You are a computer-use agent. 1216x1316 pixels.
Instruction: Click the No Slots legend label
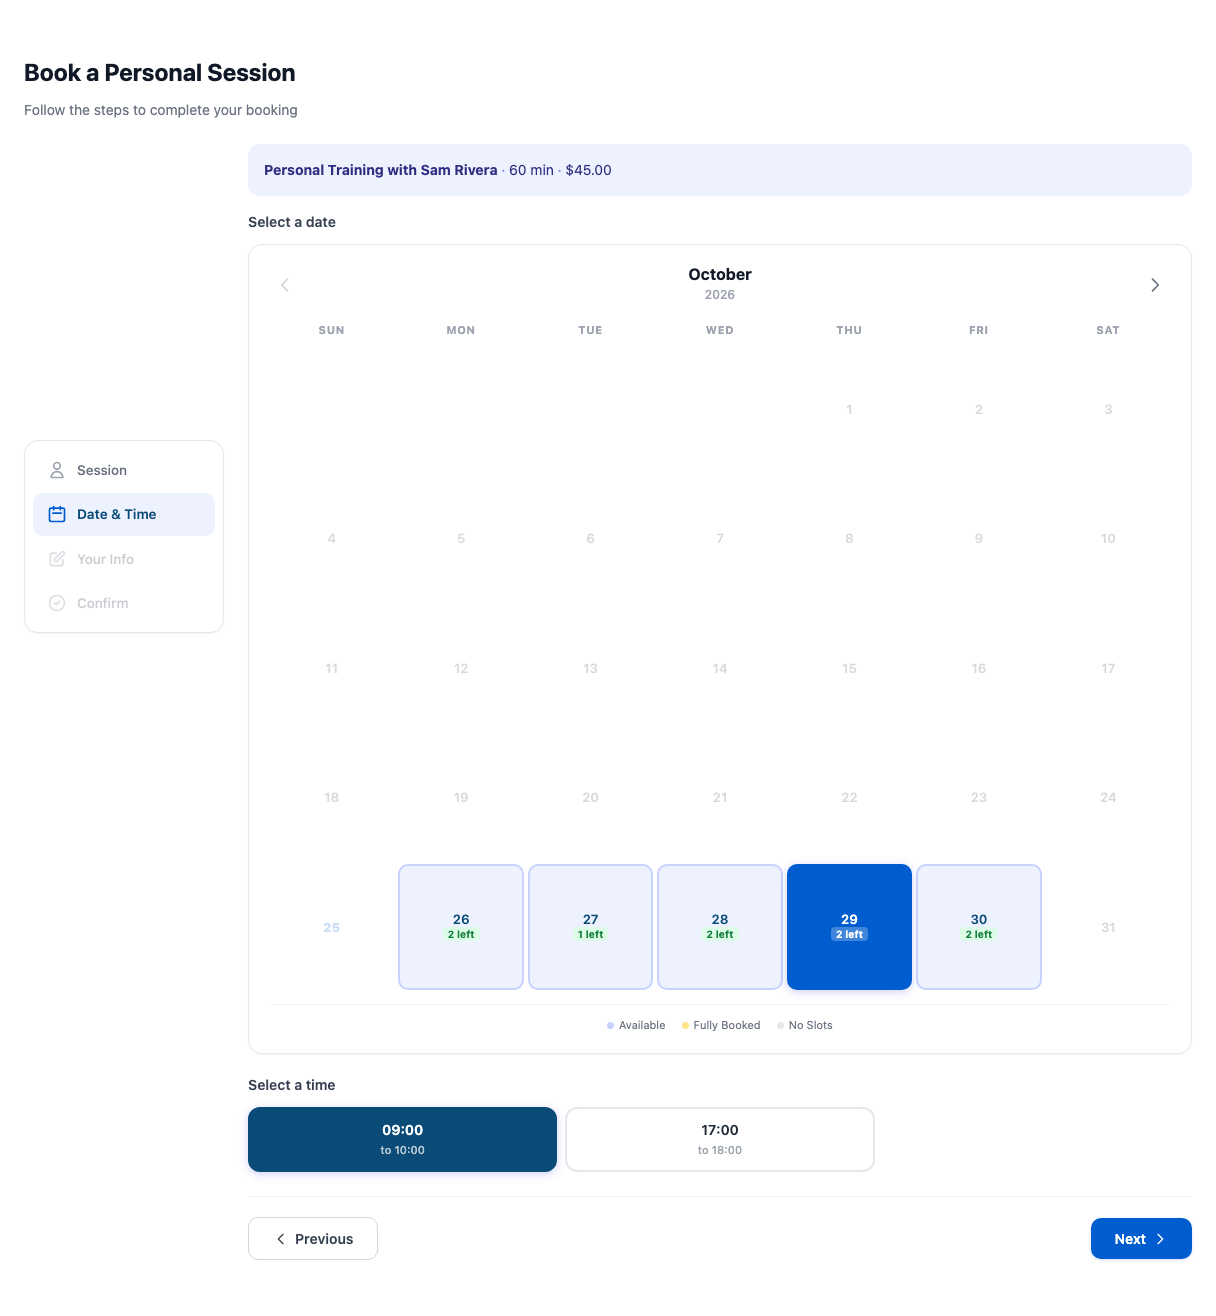pos(811,1025)
